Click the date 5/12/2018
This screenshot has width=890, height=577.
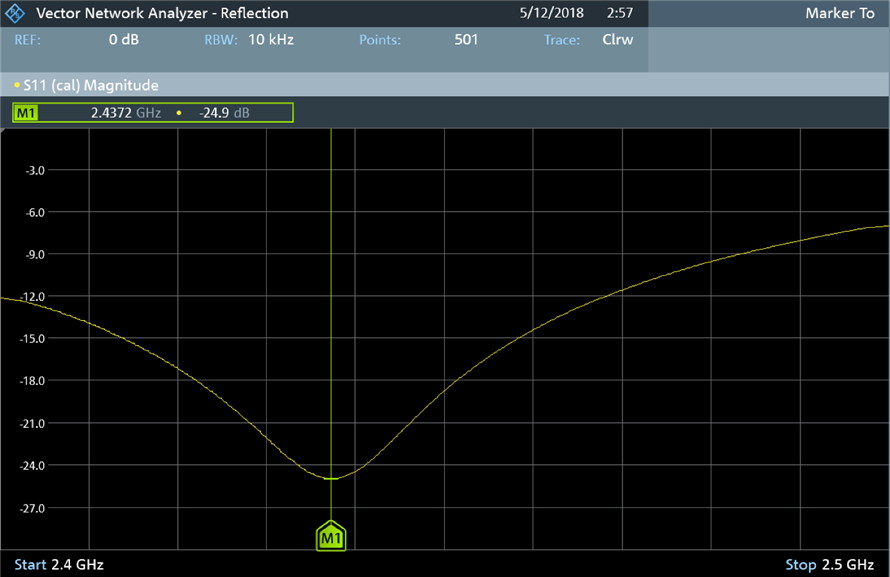click(551, 13)
